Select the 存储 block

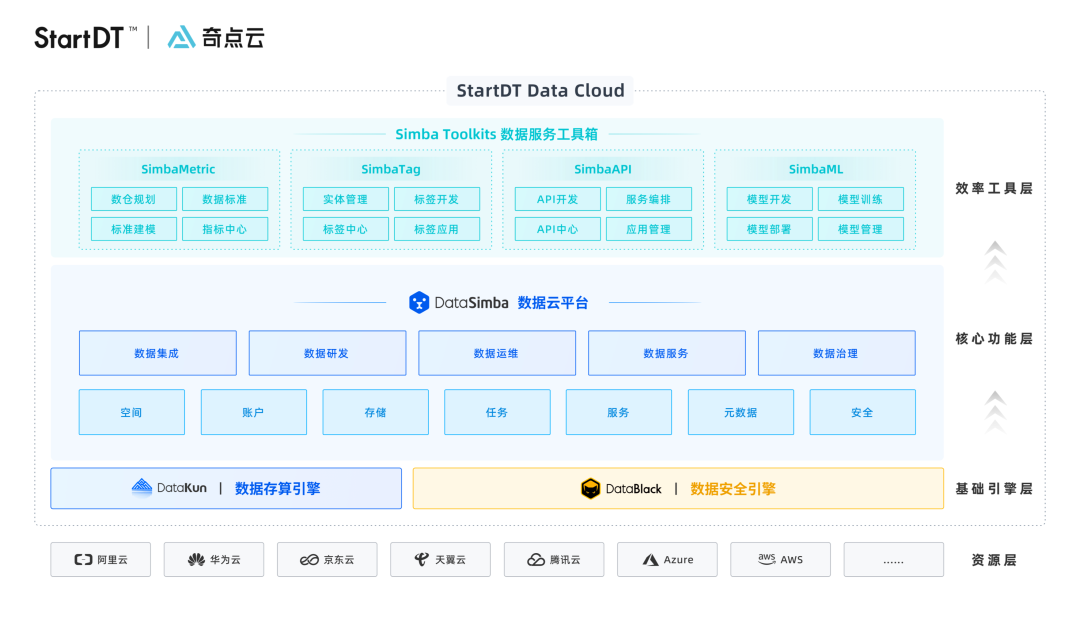click(x=375, y=412)
